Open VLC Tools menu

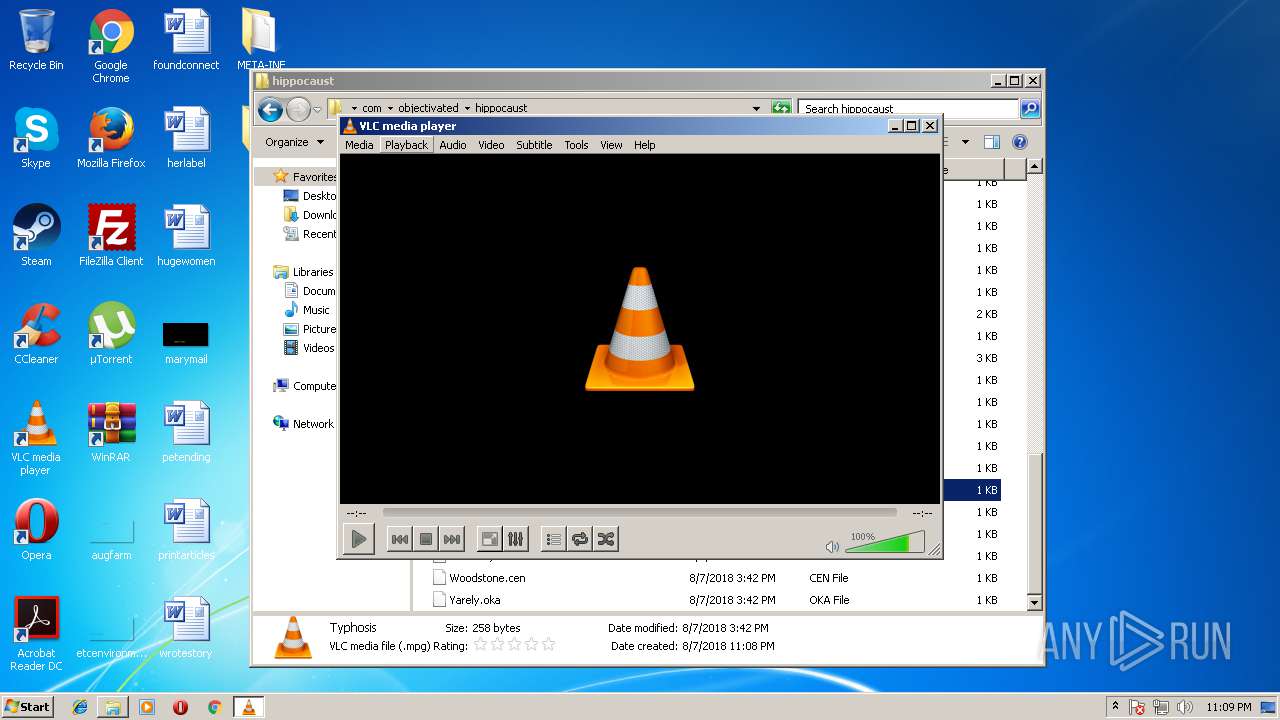click(x=576, y=145)
